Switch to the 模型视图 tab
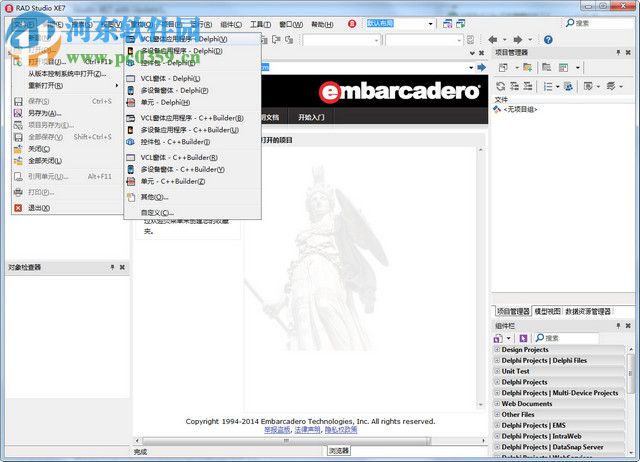The image size is (640, 462). click(x=547, y=311)
